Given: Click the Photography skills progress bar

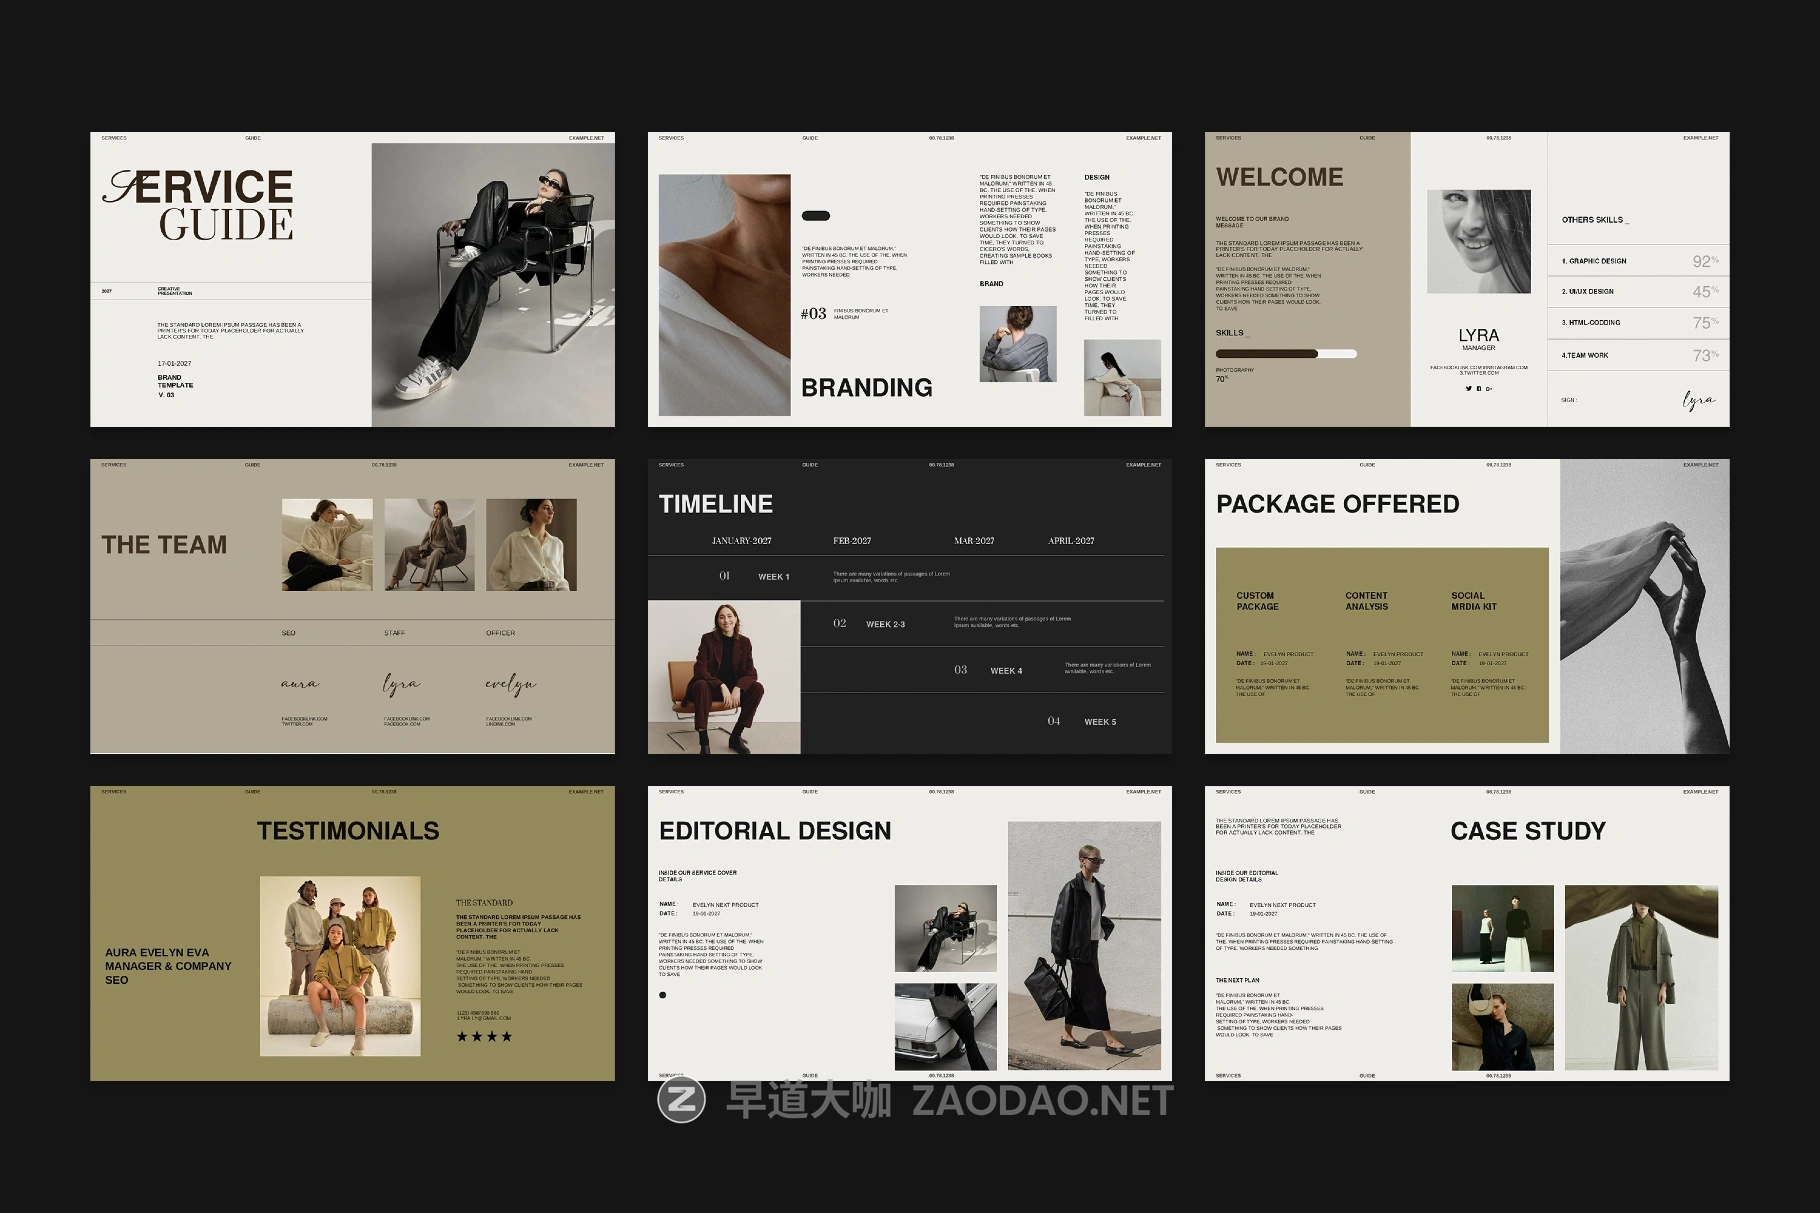Looking at the screenshot, I should 1286,354.
